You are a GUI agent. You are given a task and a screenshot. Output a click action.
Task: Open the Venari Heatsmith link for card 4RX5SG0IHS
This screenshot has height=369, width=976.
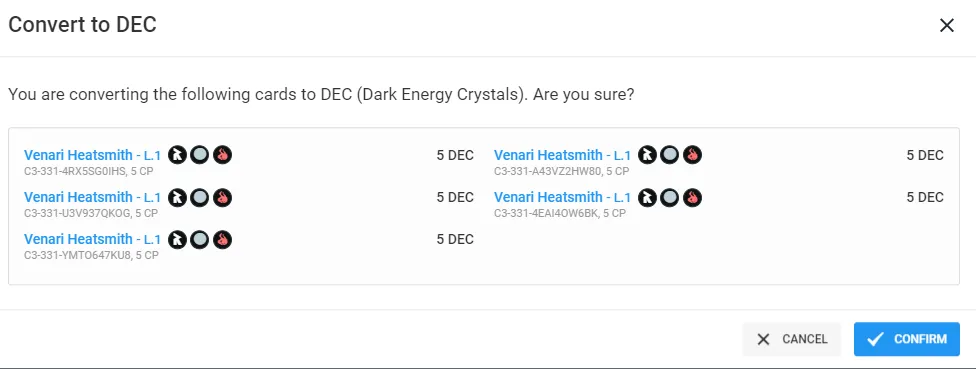click(x=92, y=155)
